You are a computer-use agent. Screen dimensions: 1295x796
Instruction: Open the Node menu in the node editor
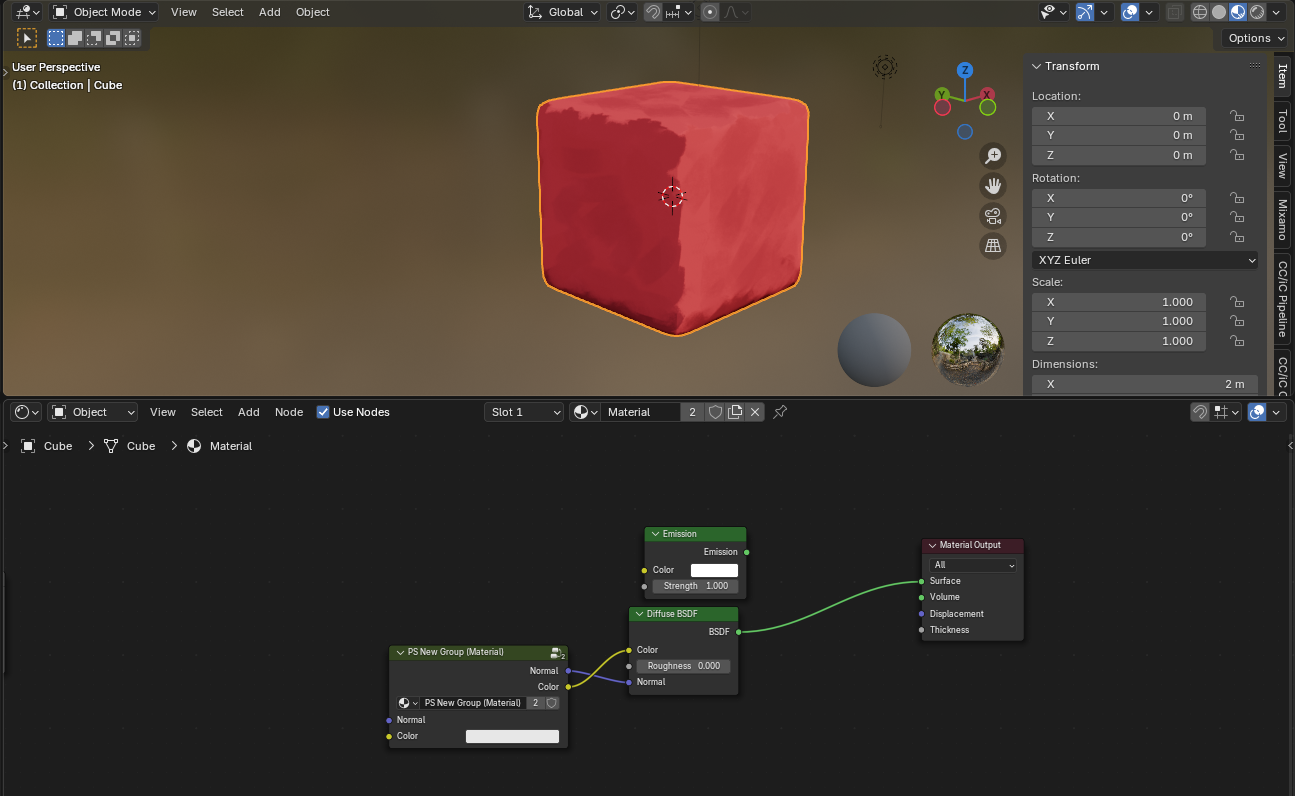(289, 412)
